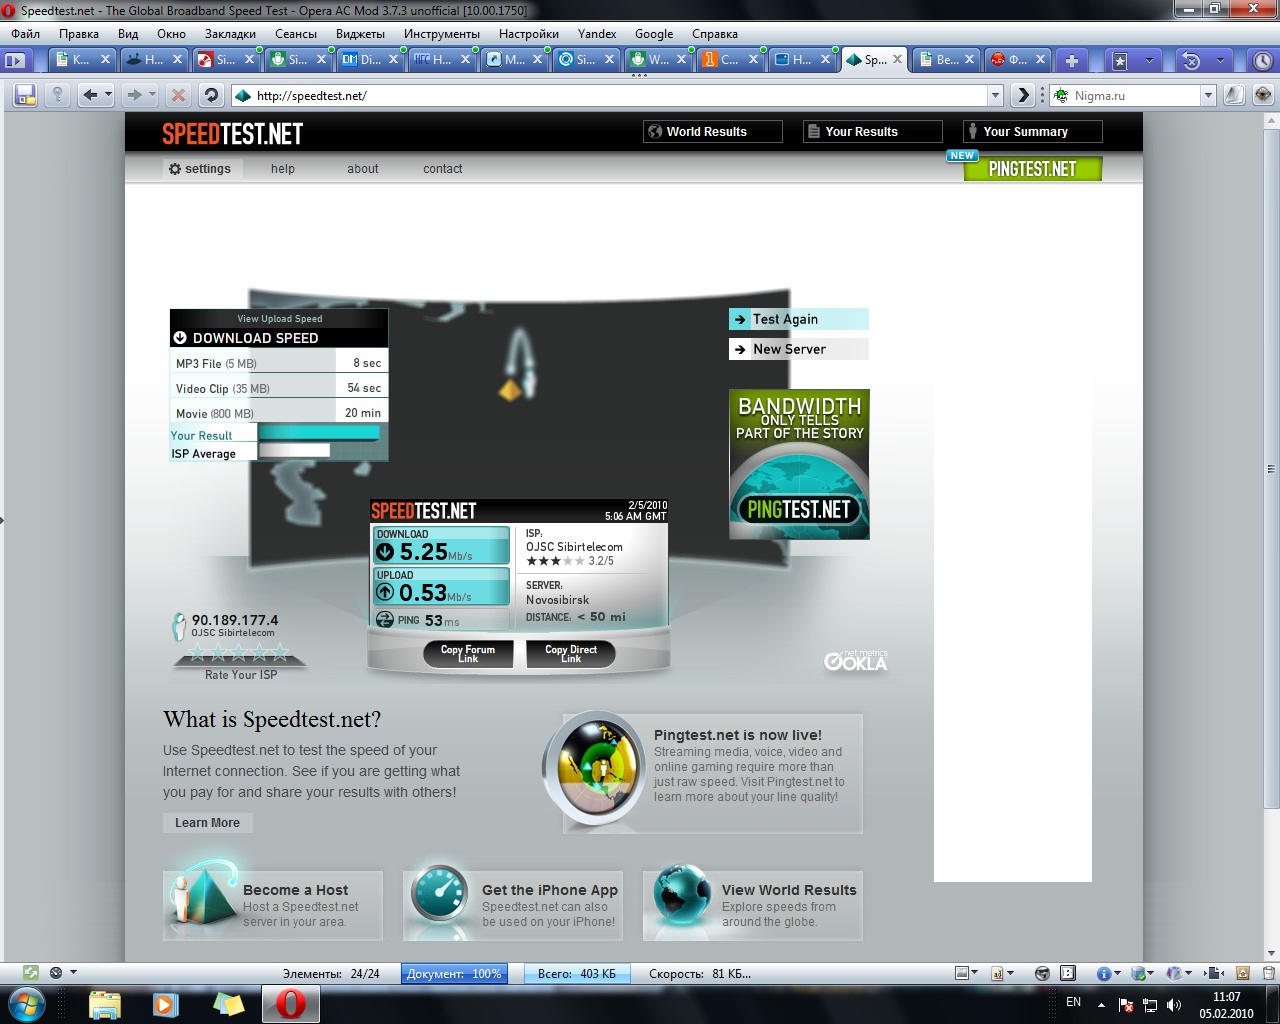Open the dropdown next to rewind icon
Viewport: 1280px width, 1024px height.
tap(1220, 60)
